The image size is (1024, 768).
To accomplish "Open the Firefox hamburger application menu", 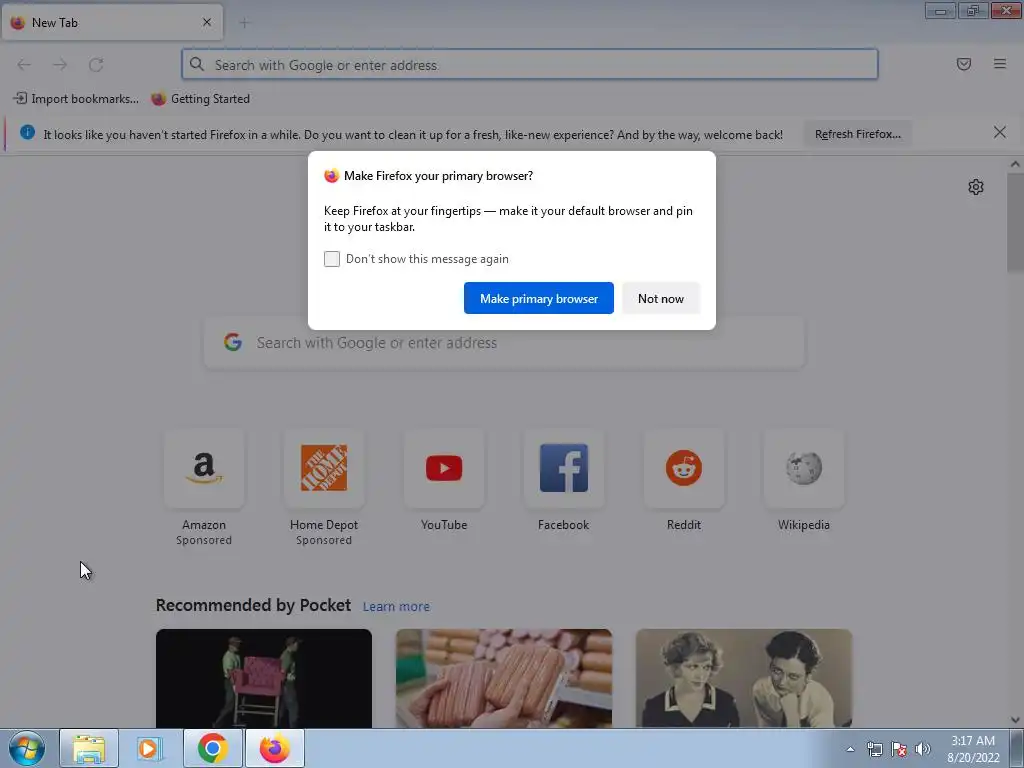I will click(x=1000, y=64).
